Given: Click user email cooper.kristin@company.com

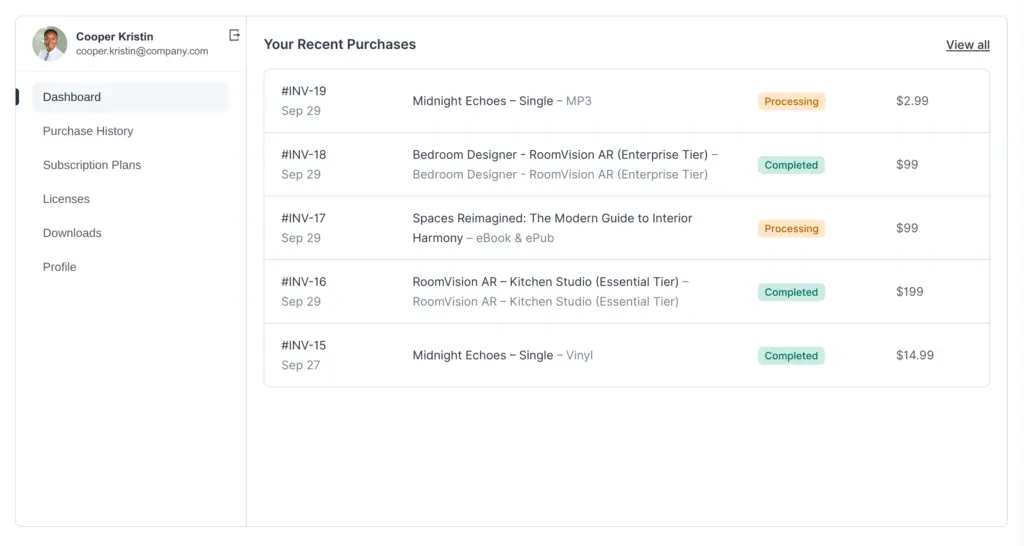Looking at the screenshot, I should pyautogui.click(x=142, y=51).
